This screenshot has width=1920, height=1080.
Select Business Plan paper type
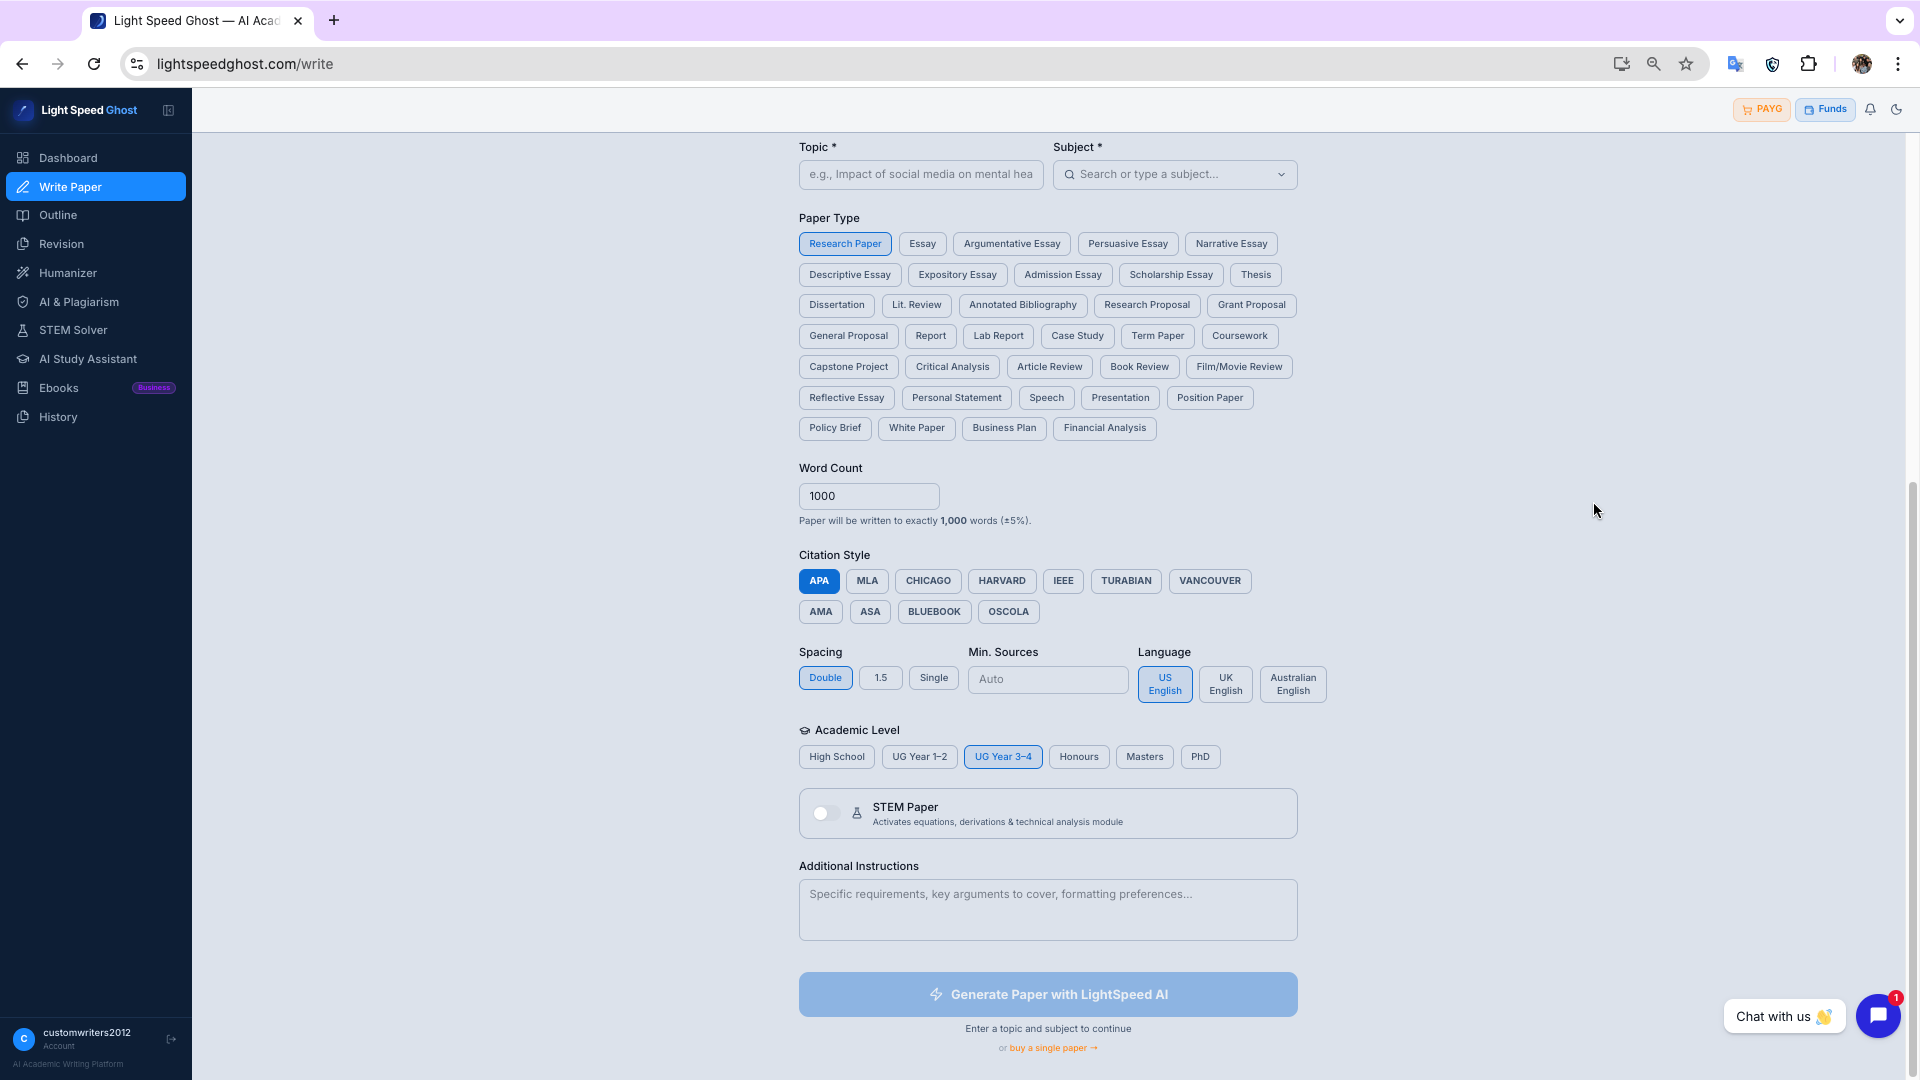click(x=1004, y=428)
